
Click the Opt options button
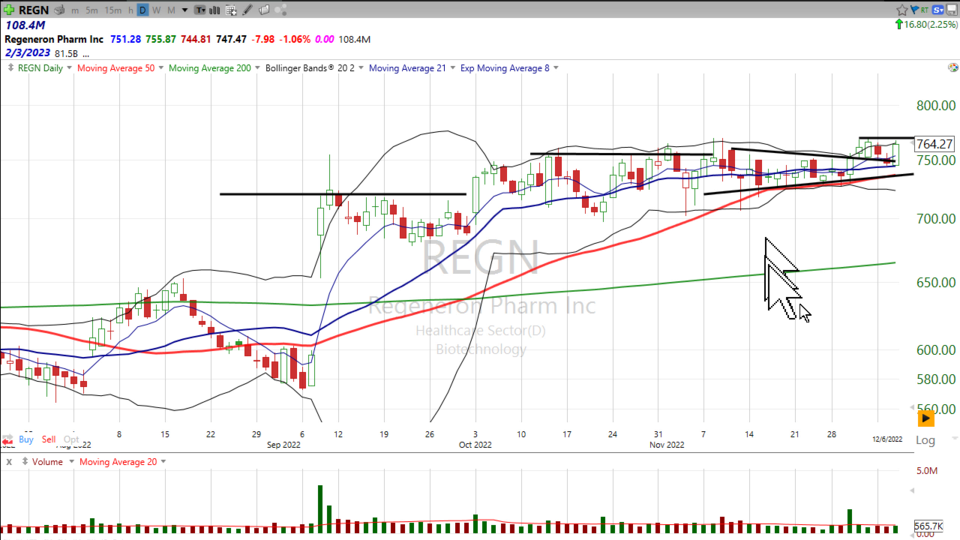tap(71, 440)
